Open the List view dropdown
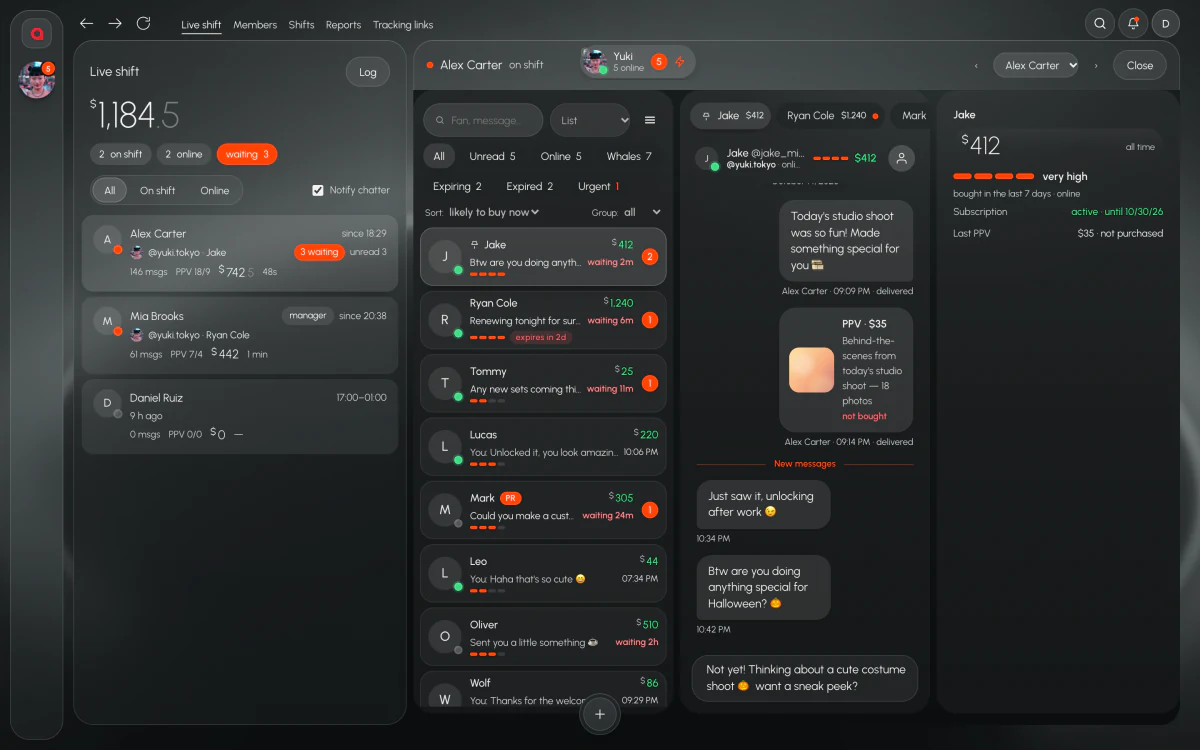Image resolution: width=1200 pixels, height=750 pixels. 590,120
